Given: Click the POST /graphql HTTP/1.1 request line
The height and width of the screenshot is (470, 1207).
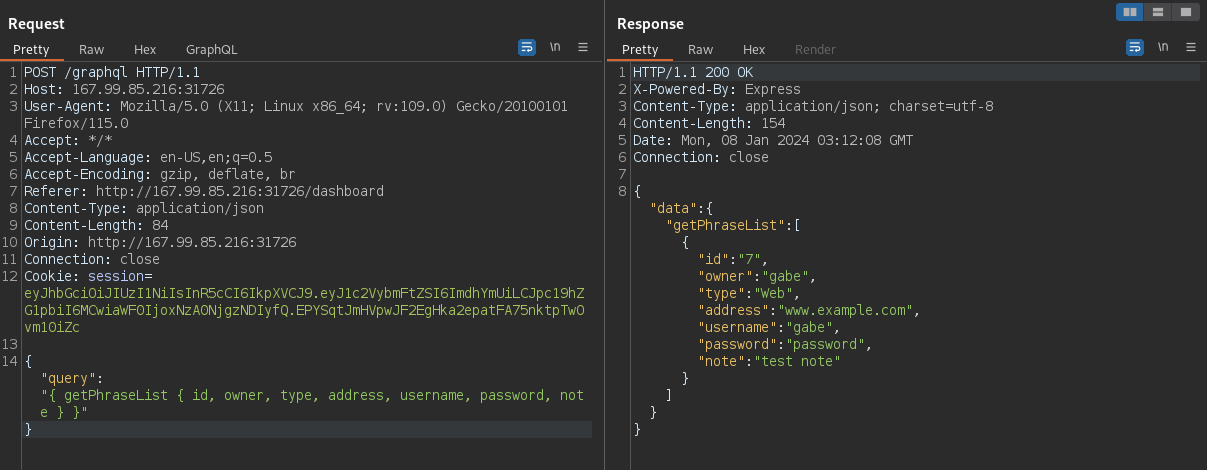Looking at the screenshot, I should (x=112, y=72).
